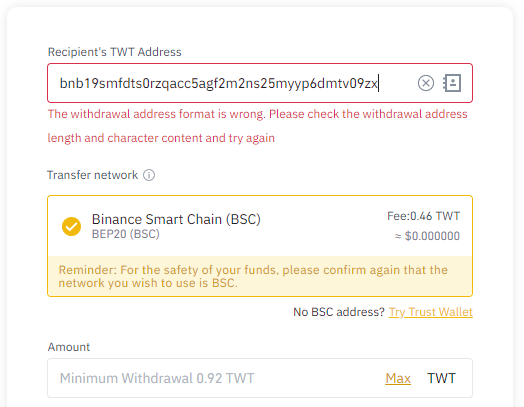Click the Transfer network label
This screenshot has width=524, height=407.
92,175
